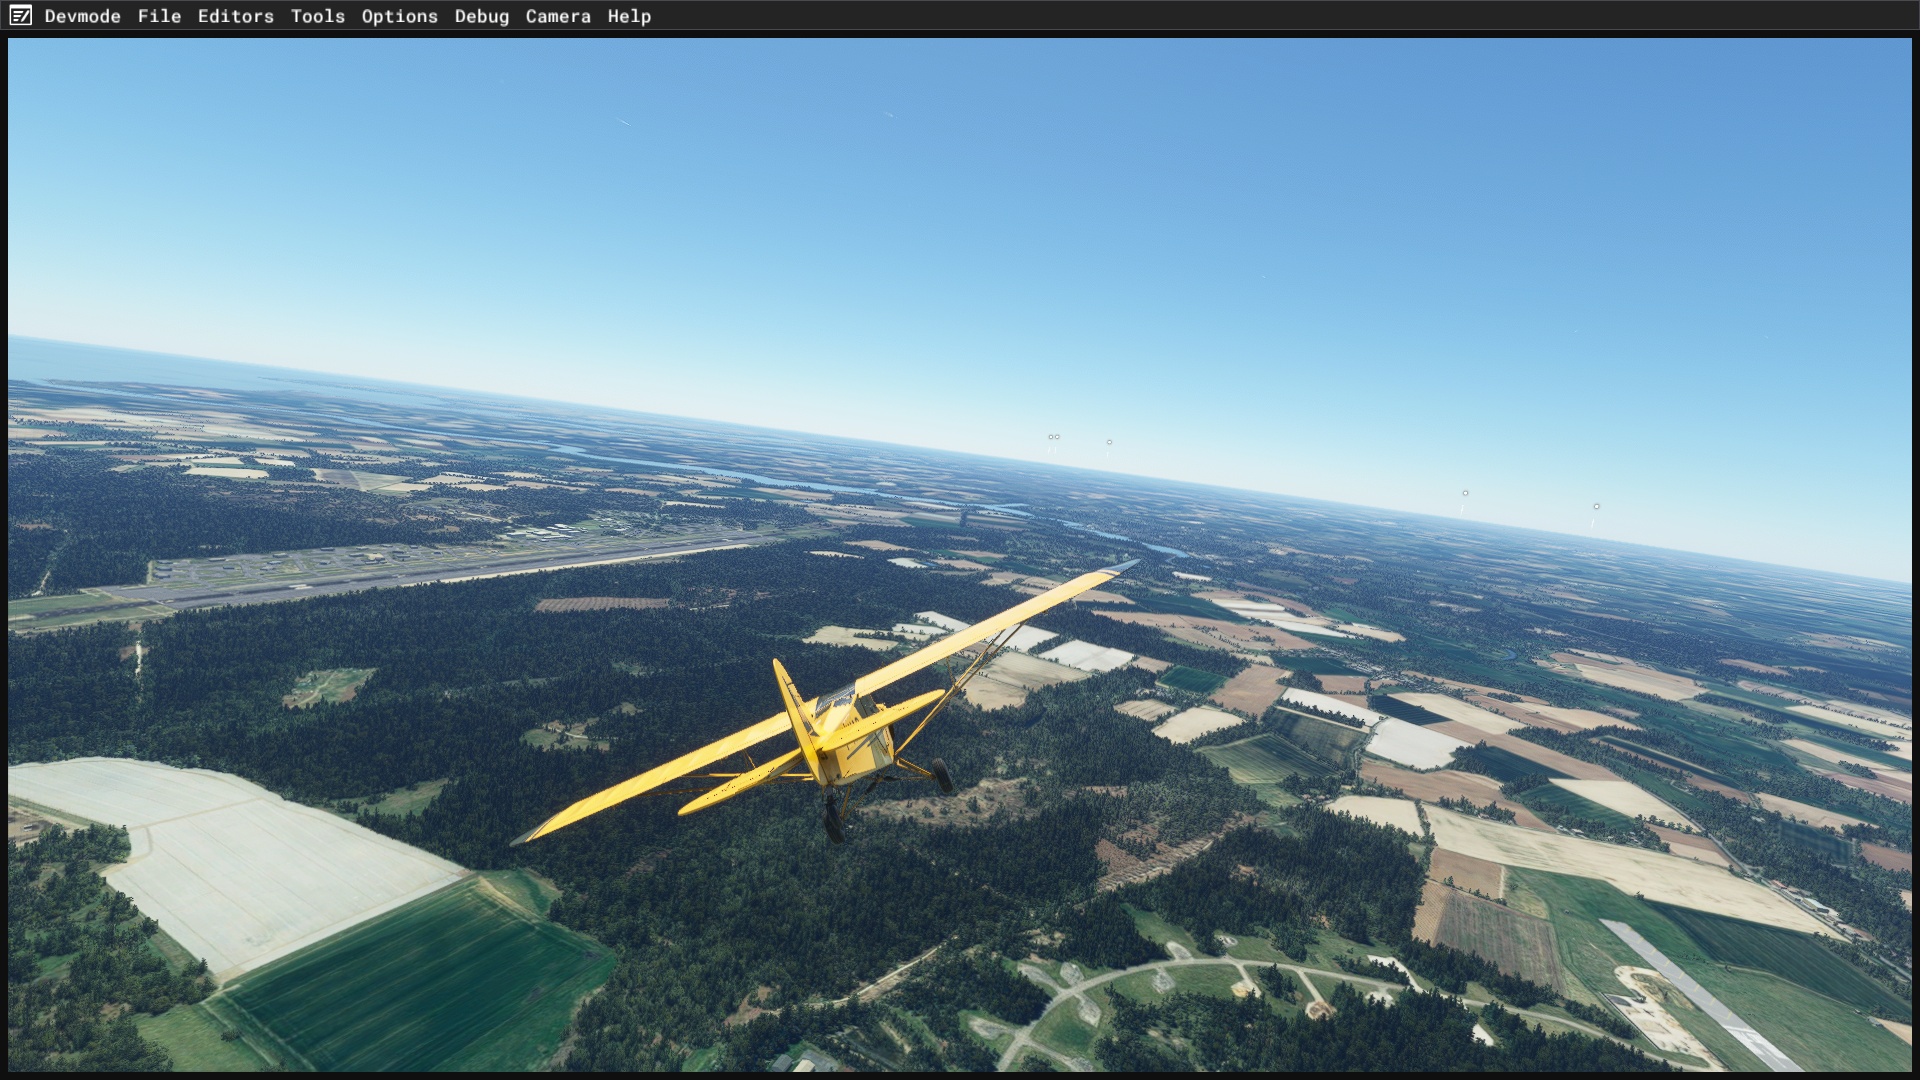Screen dimensions: 1920x1080
Task: Click the Devmode logo icon in the menu bar
Action: (x=21, y=16)
